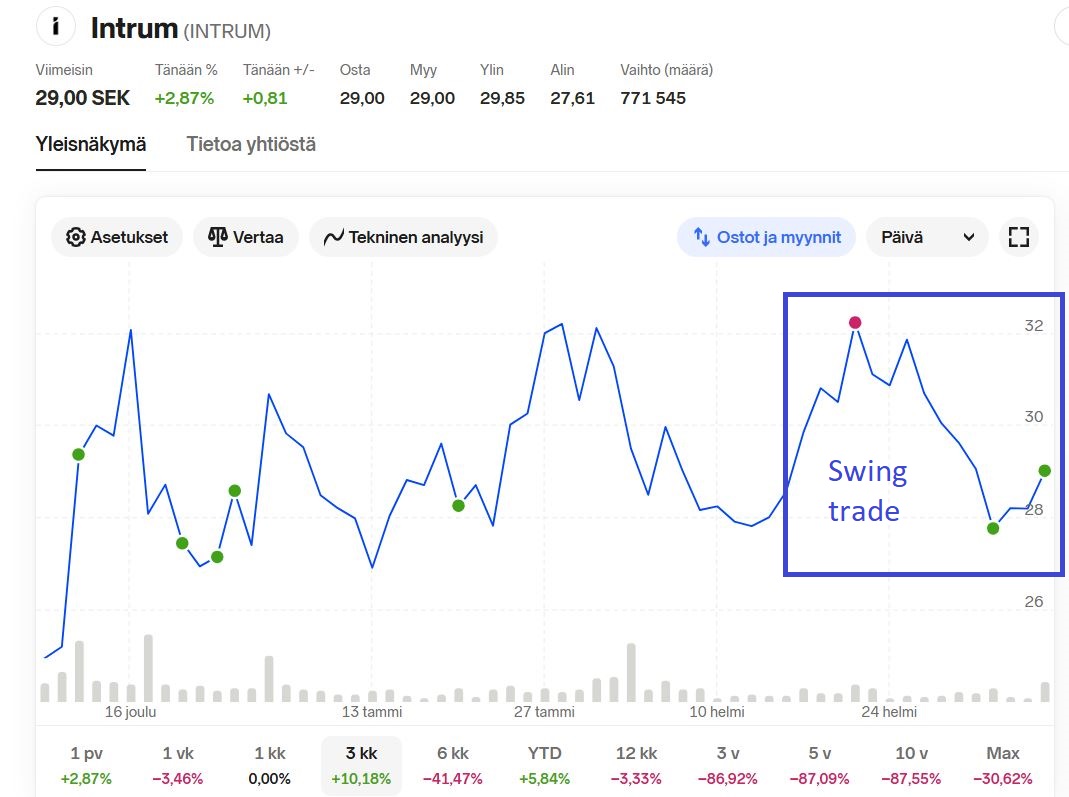Expand chart to fullscreen
This screenshot has height=797, width=1069.
[1019, 237]
